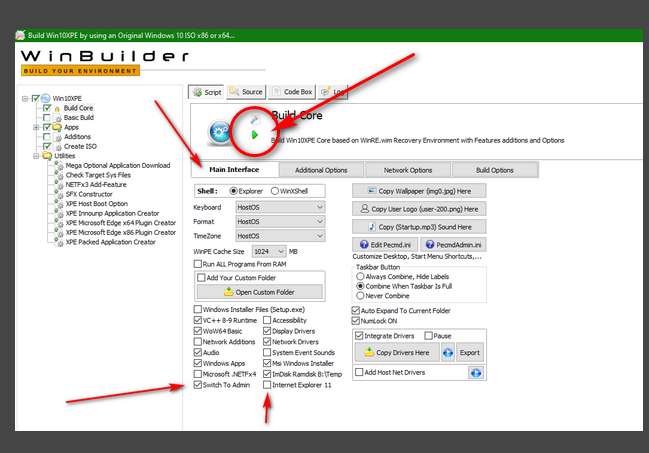
Task: Select Never Combine taskbar button option
Action: click(360, 296)
